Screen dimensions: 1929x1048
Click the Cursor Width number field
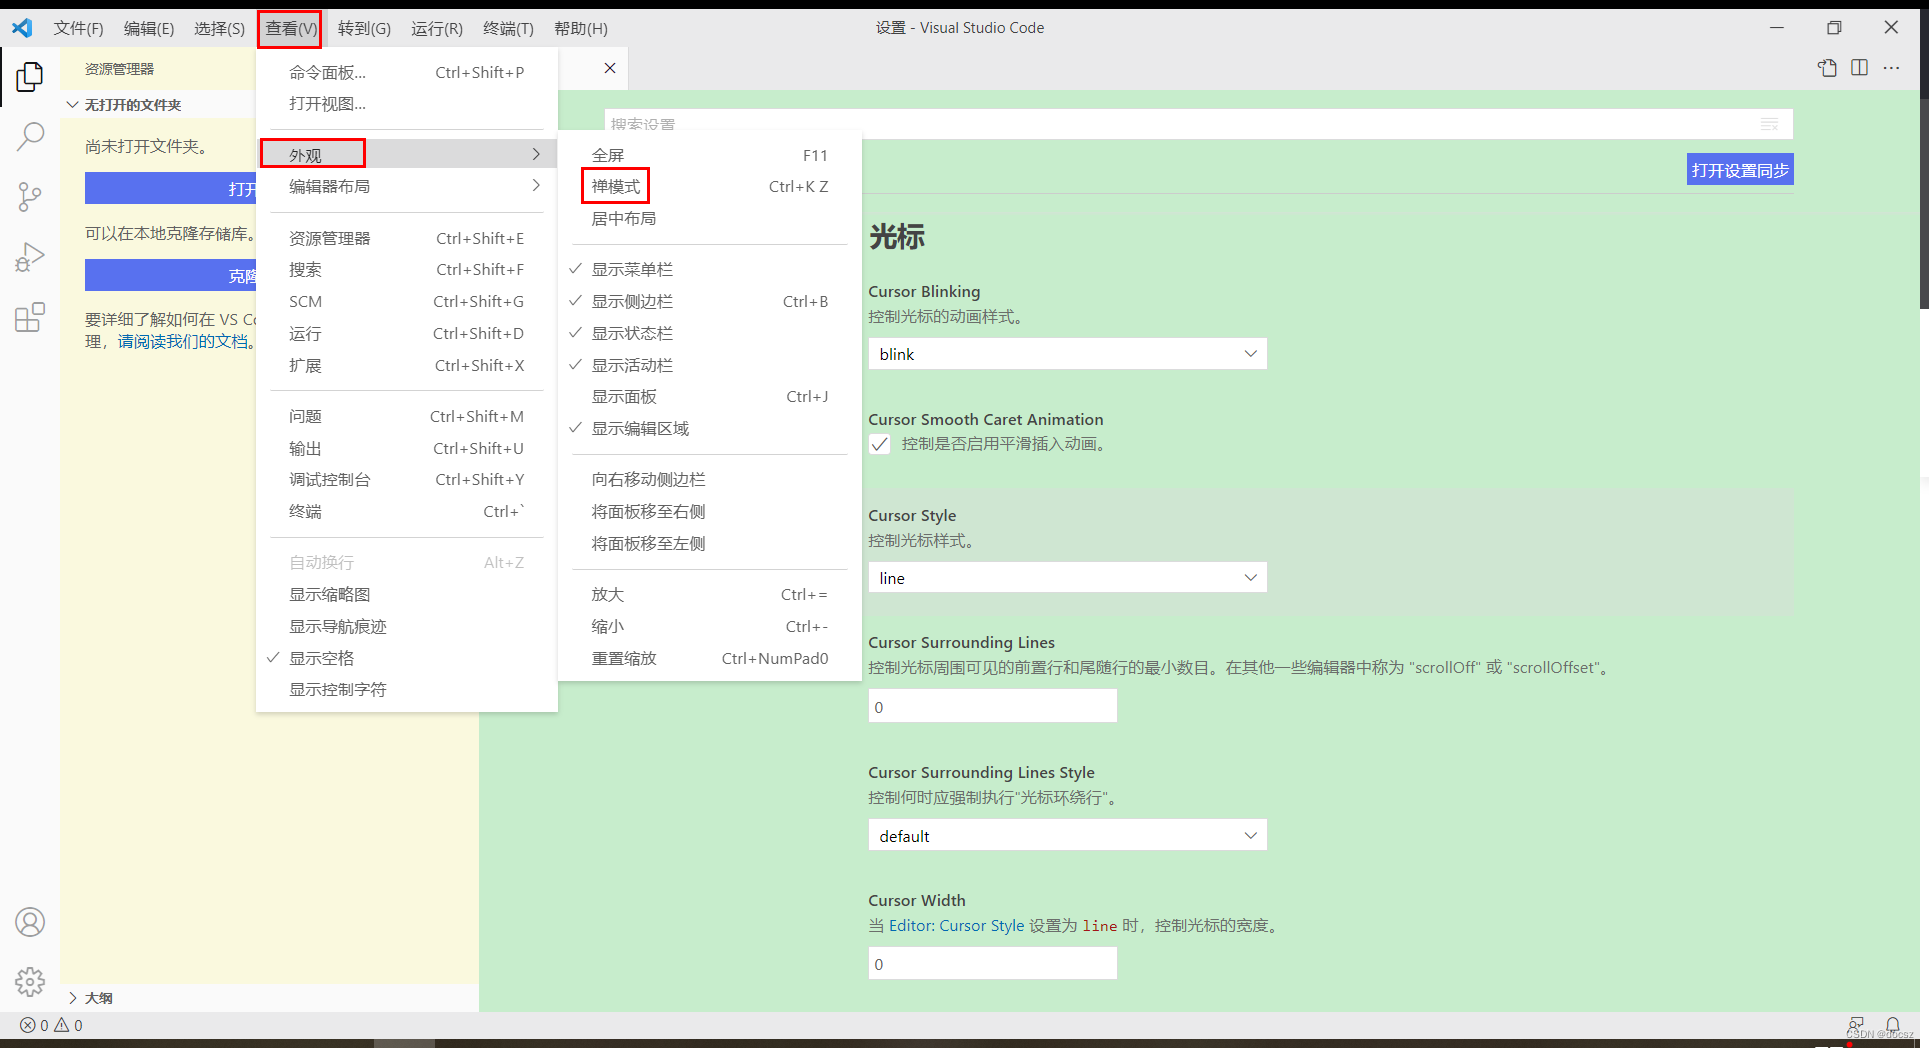tap(992, 964)
